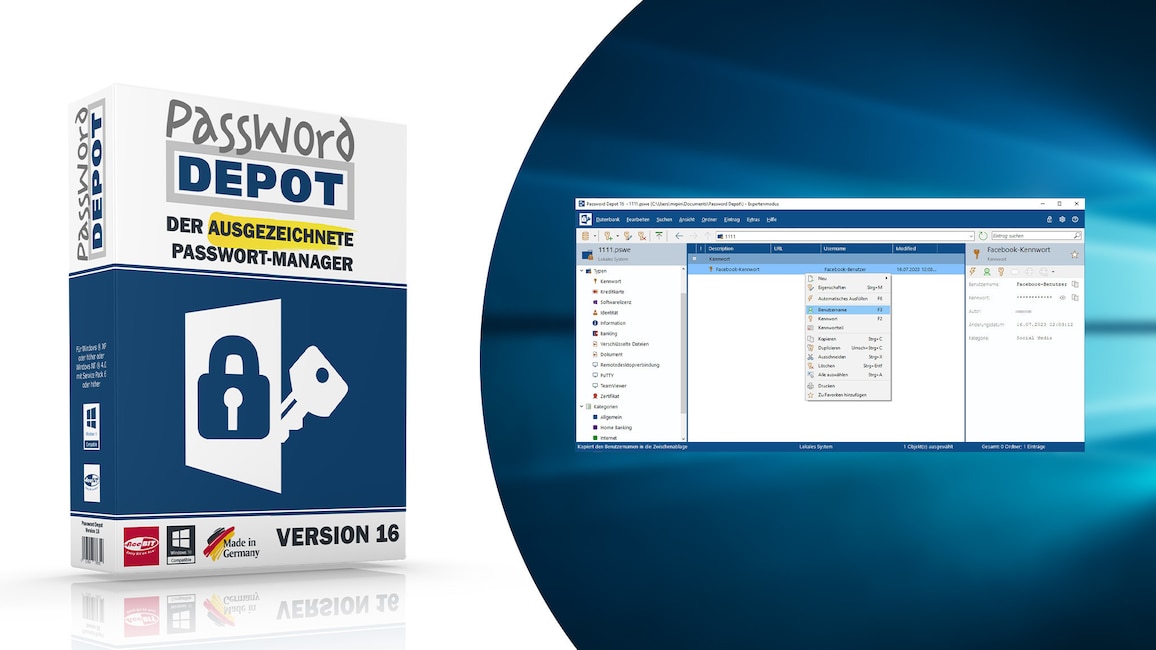Reveal password with the eye icon
1156x650 pixels.
(x=1062, y=298)
